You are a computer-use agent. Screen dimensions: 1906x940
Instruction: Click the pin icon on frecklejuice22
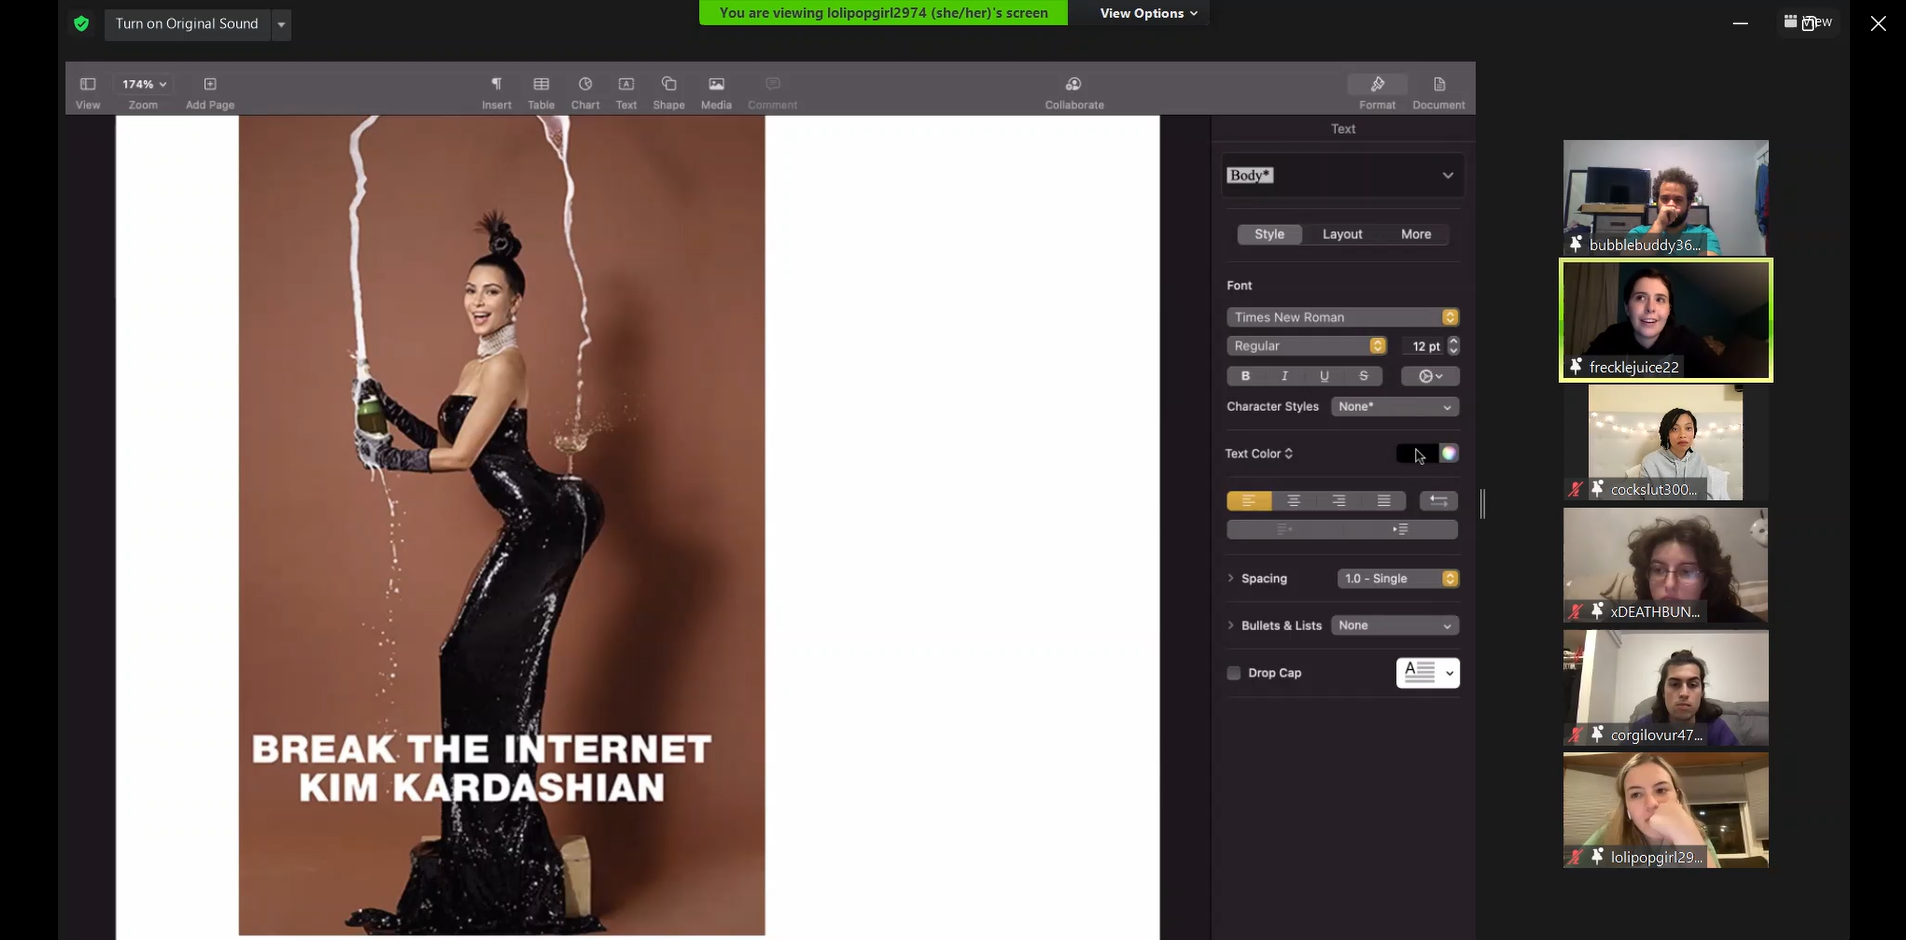point(1576,367)
